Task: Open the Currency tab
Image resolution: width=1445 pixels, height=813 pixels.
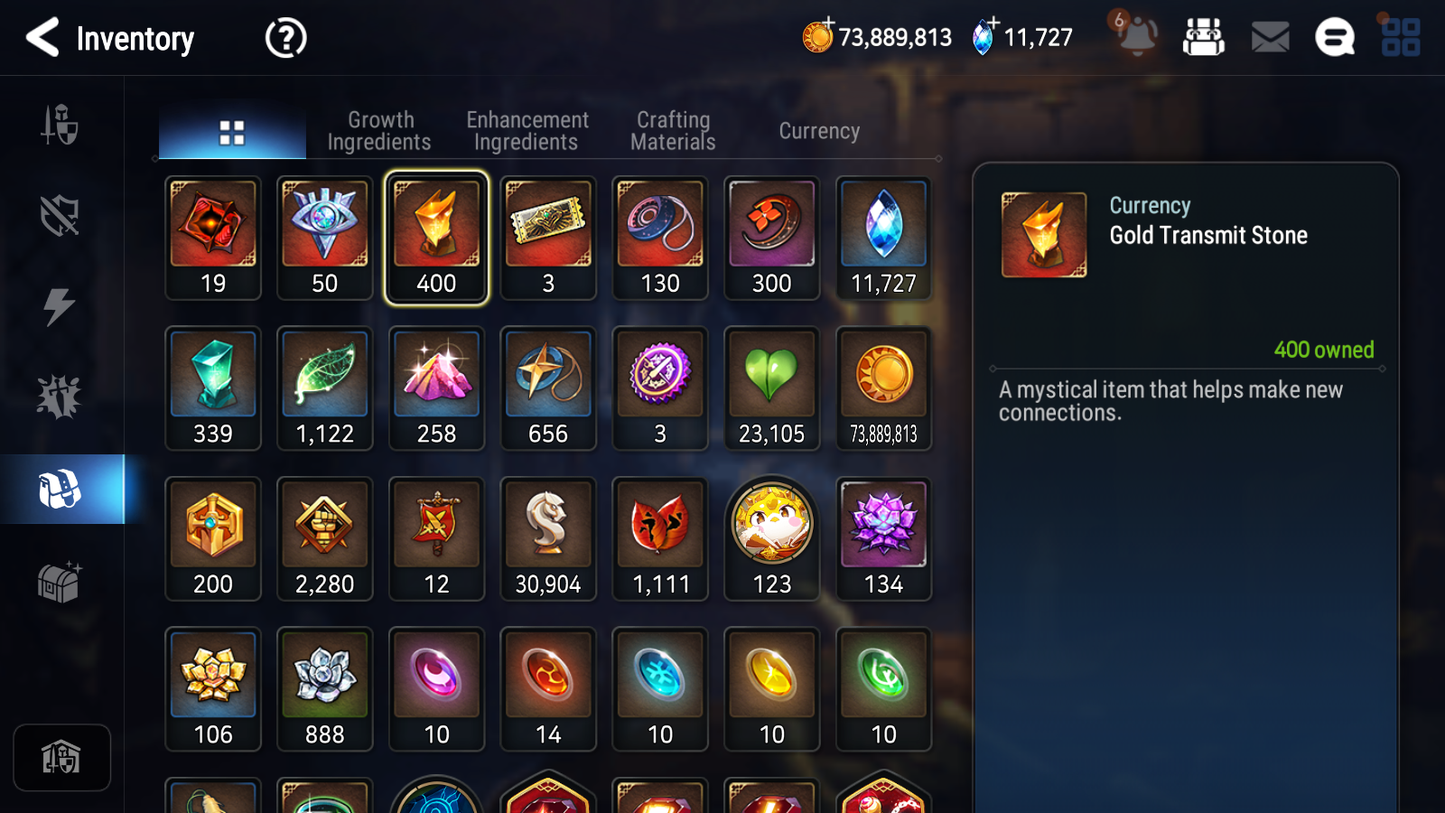Action: coord(819,131)
